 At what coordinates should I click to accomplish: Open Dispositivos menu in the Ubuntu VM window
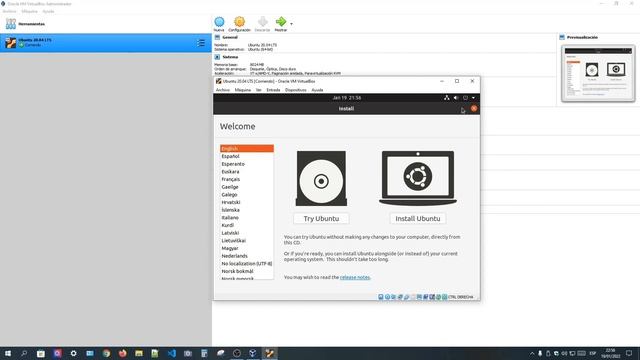296,90
